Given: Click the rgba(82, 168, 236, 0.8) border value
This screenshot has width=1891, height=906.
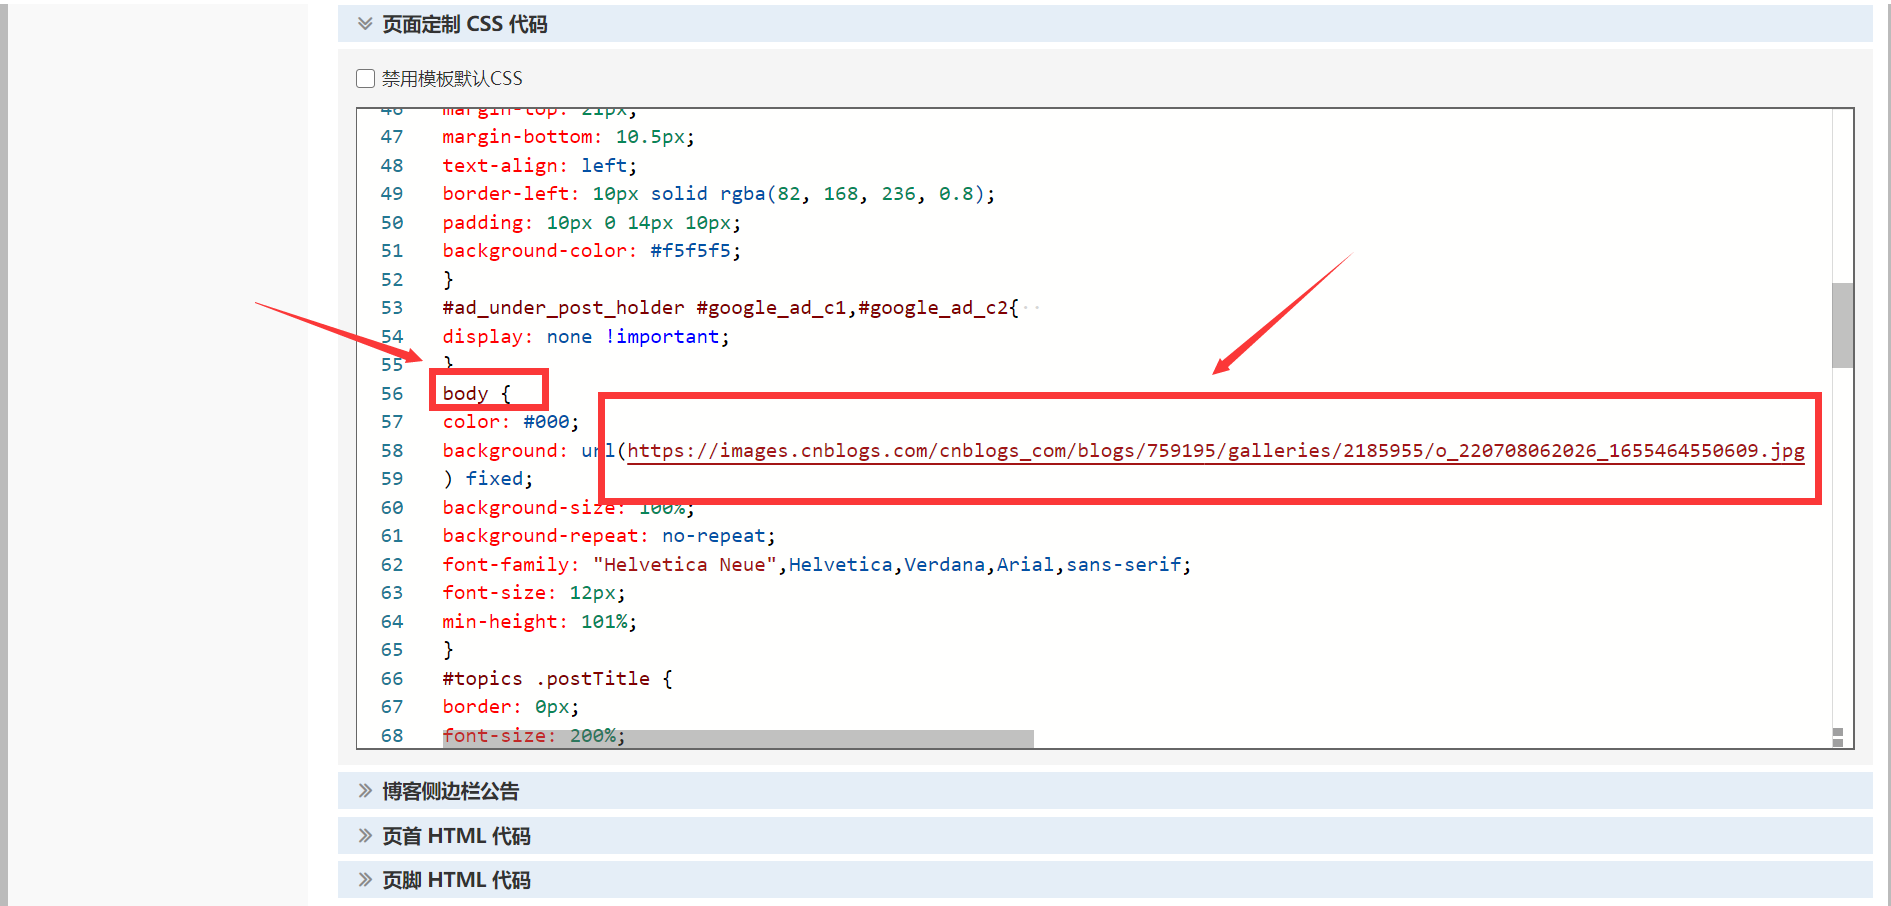Looking at the screenshot, I should pos(856,194).
